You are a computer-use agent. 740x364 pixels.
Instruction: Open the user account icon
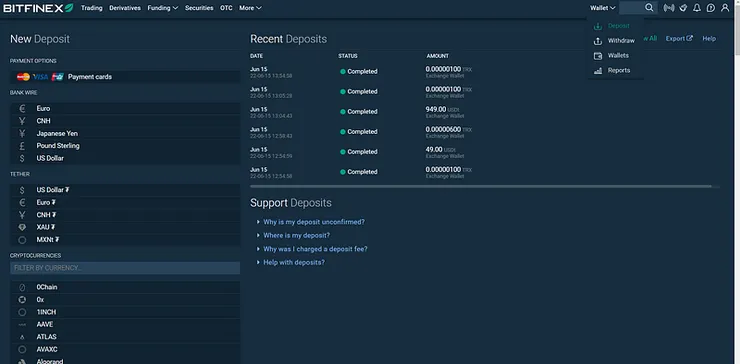point(725,8)
